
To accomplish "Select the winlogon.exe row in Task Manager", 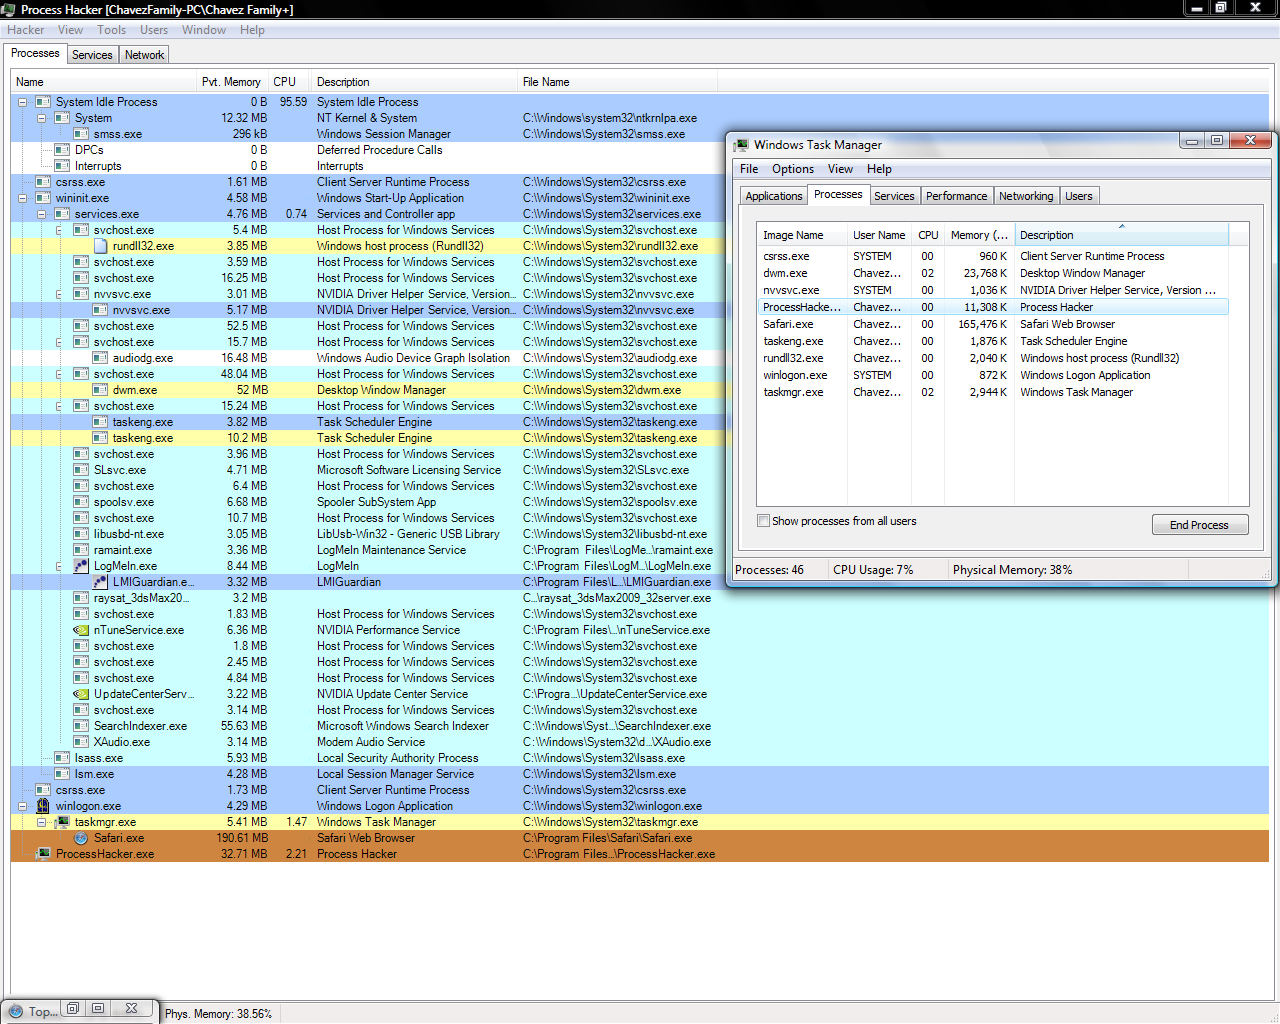I will coord(992,375).
